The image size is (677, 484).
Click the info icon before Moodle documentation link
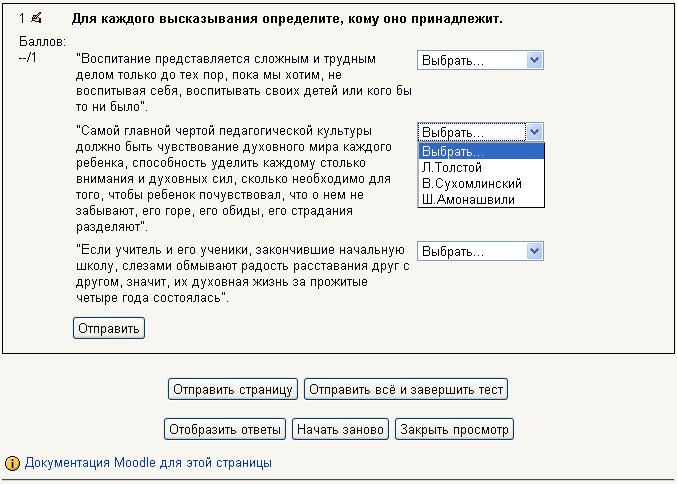(12, 464)
